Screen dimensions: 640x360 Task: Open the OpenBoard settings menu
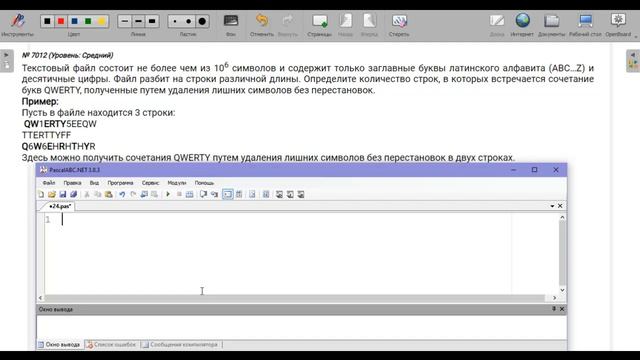[618, 24]
